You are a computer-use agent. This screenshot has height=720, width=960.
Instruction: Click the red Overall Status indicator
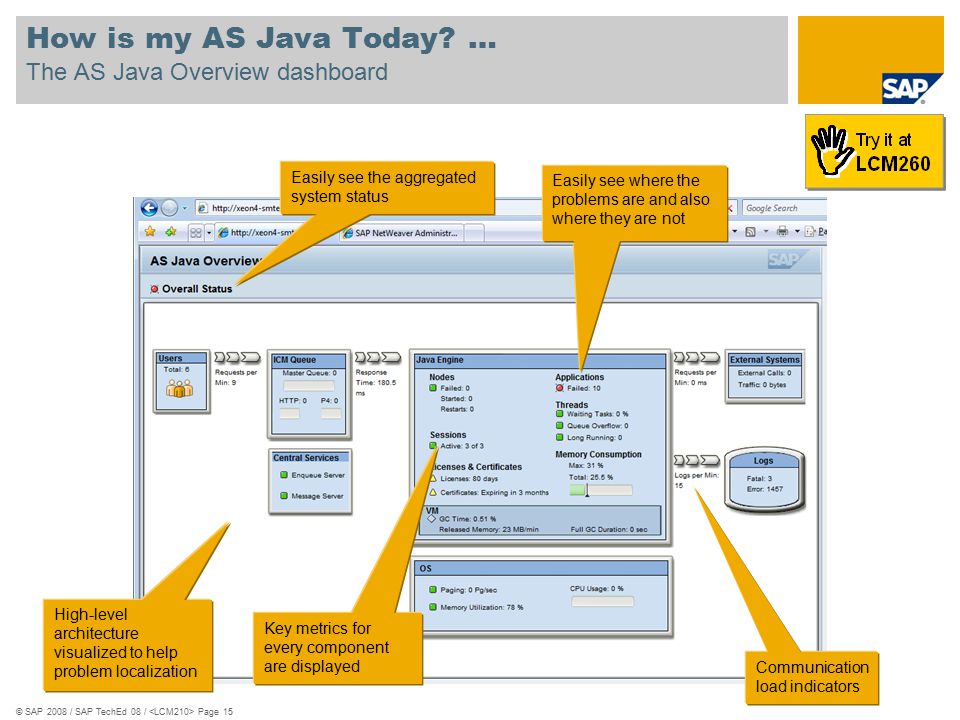(154, 289)
